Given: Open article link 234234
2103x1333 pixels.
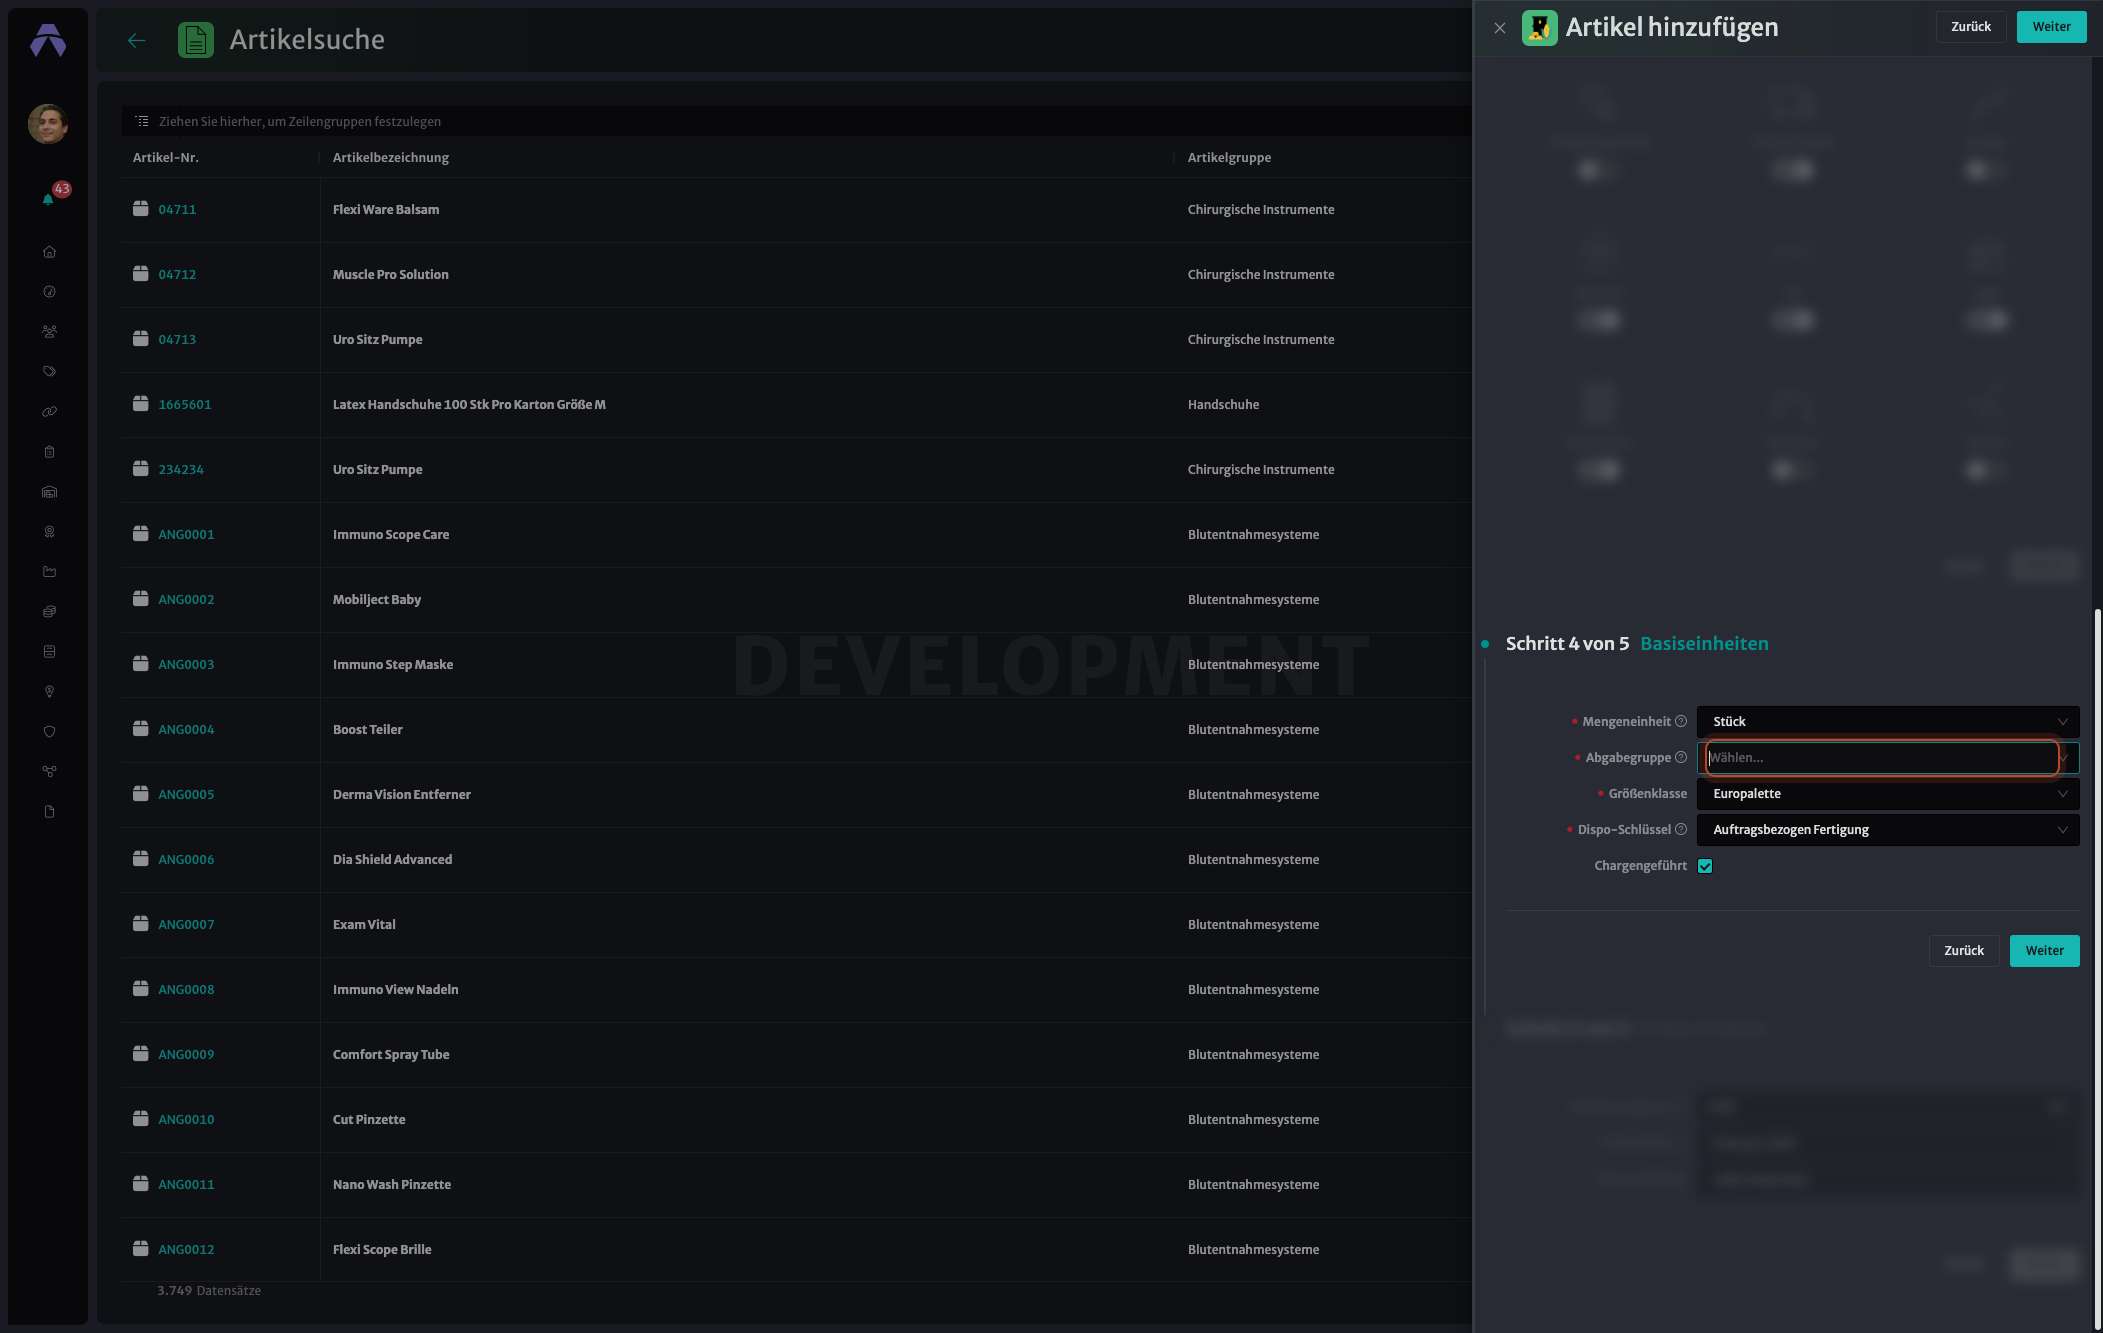Looking at the screenshot, I should pyautogui.click(x=181, y=469).
